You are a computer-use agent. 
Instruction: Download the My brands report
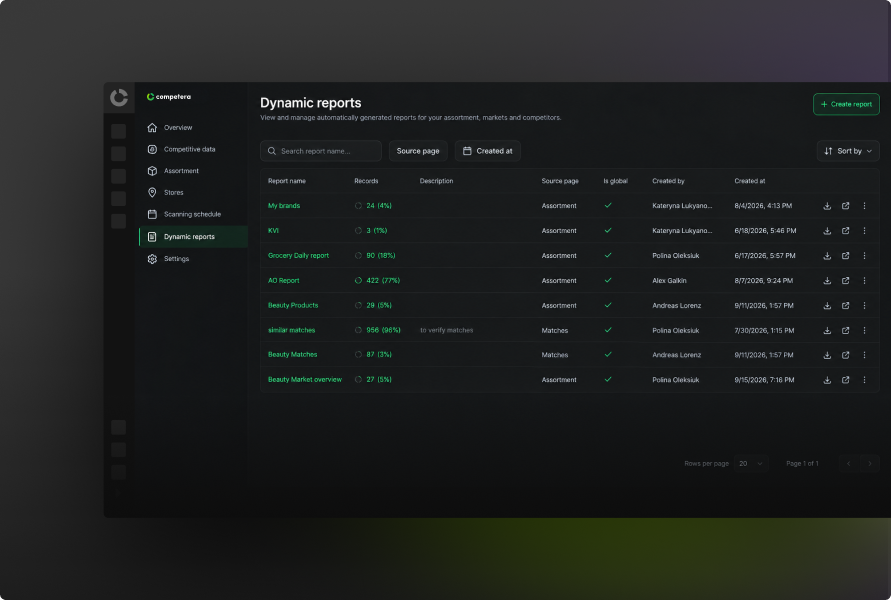coord(827,206)
